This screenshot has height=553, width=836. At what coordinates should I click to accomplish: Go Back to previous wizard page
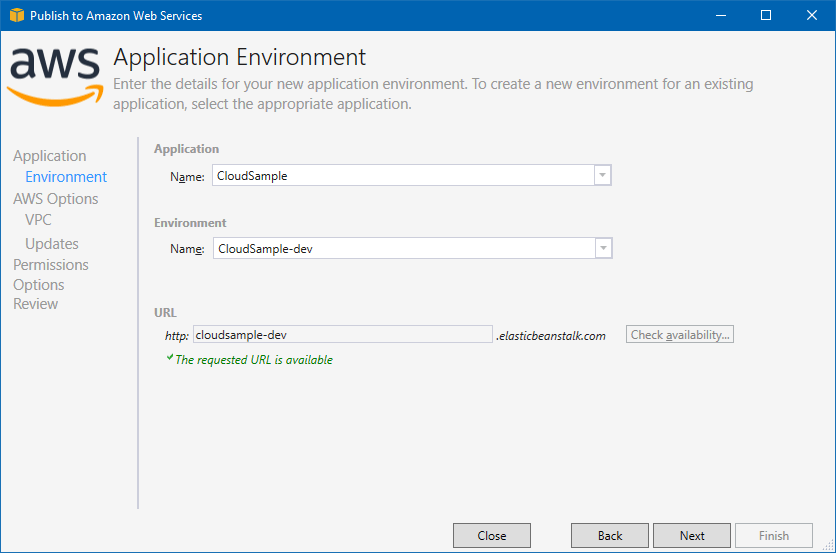pyautogui.click(x=610, y=535)
